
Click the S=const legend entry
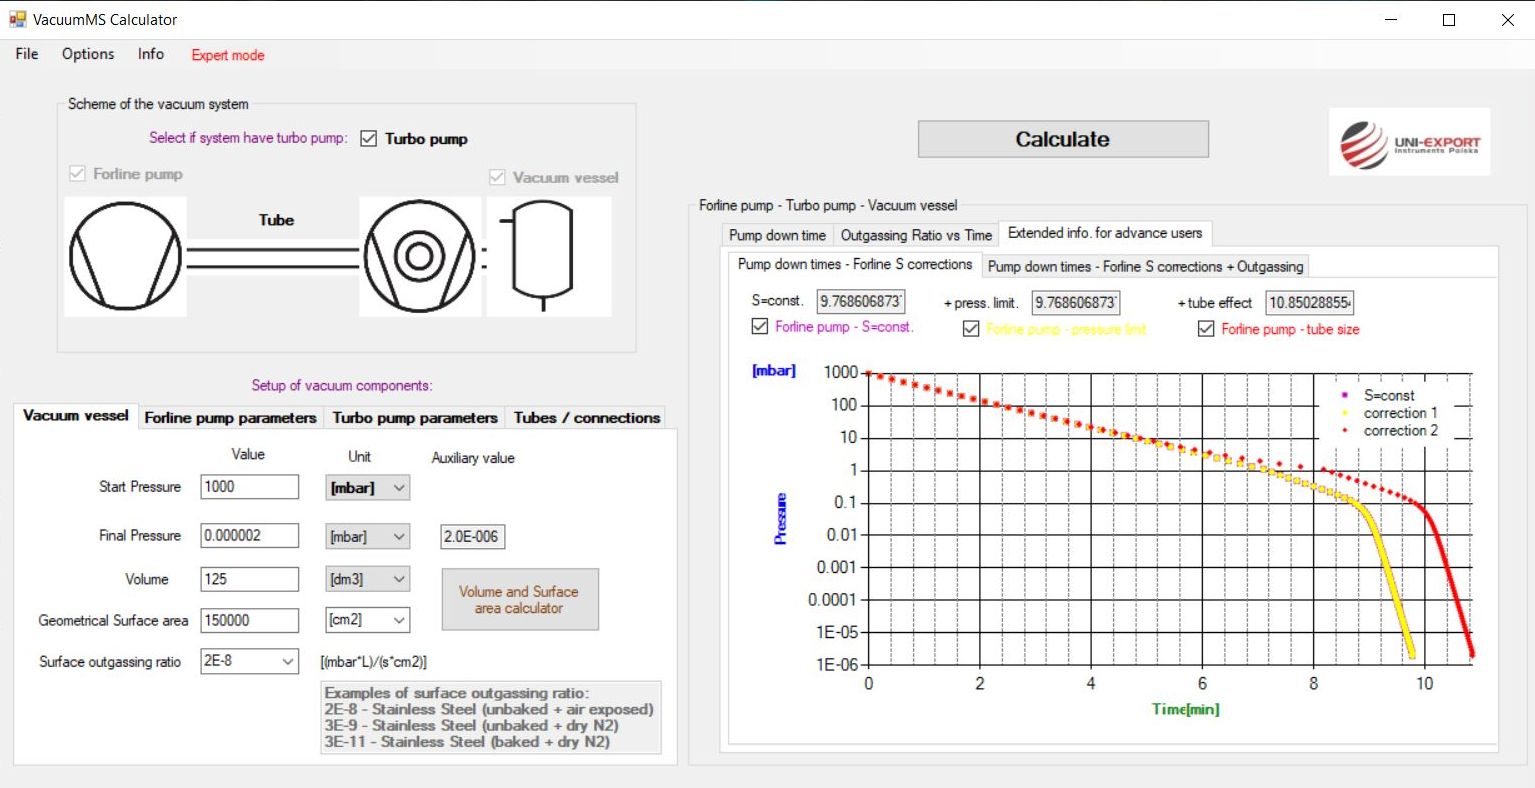pos(1389,395)
